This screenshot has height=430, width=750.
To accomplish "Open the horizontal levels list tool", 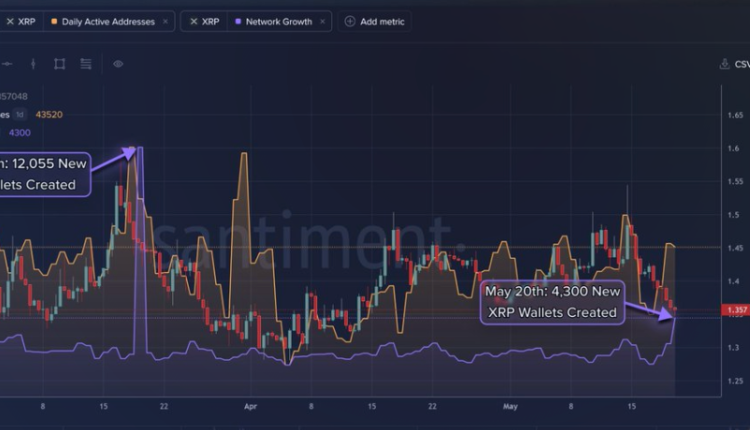I will click(x=86, y=64).
